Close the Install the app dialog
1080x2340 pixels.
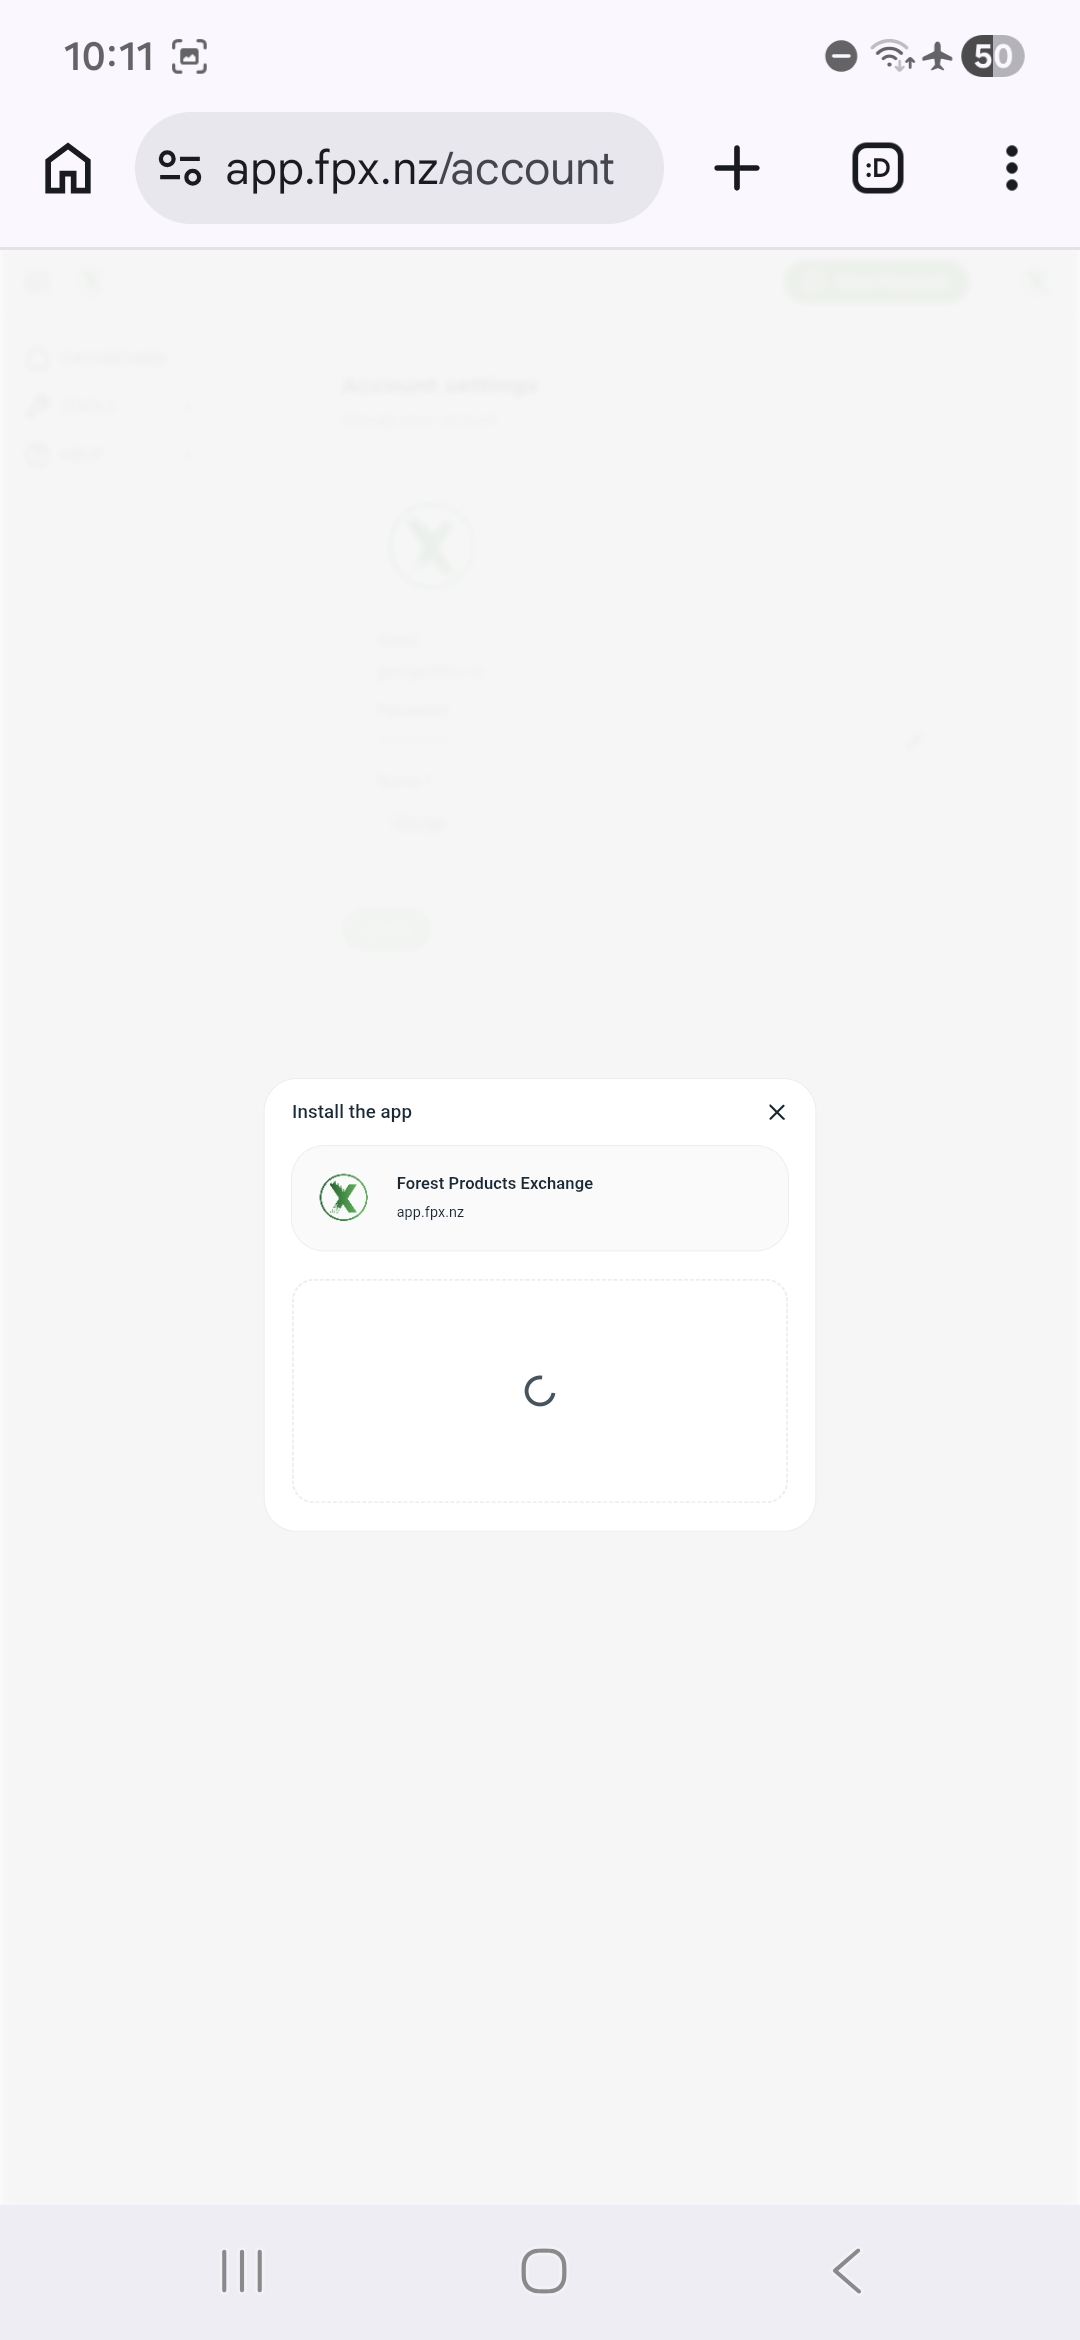(x=777, y=1112)
